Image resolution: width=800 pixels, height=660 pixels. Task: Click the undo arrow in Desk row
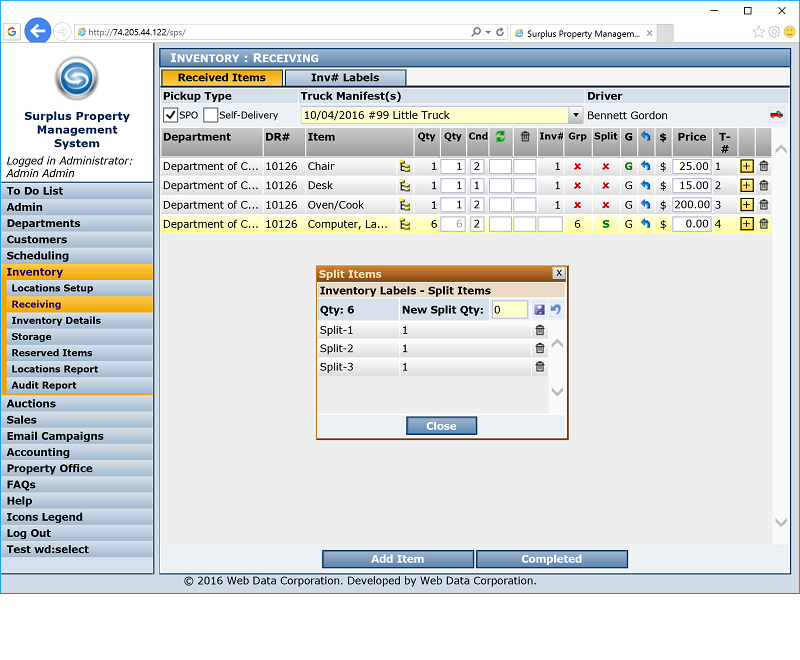[645, 185]
